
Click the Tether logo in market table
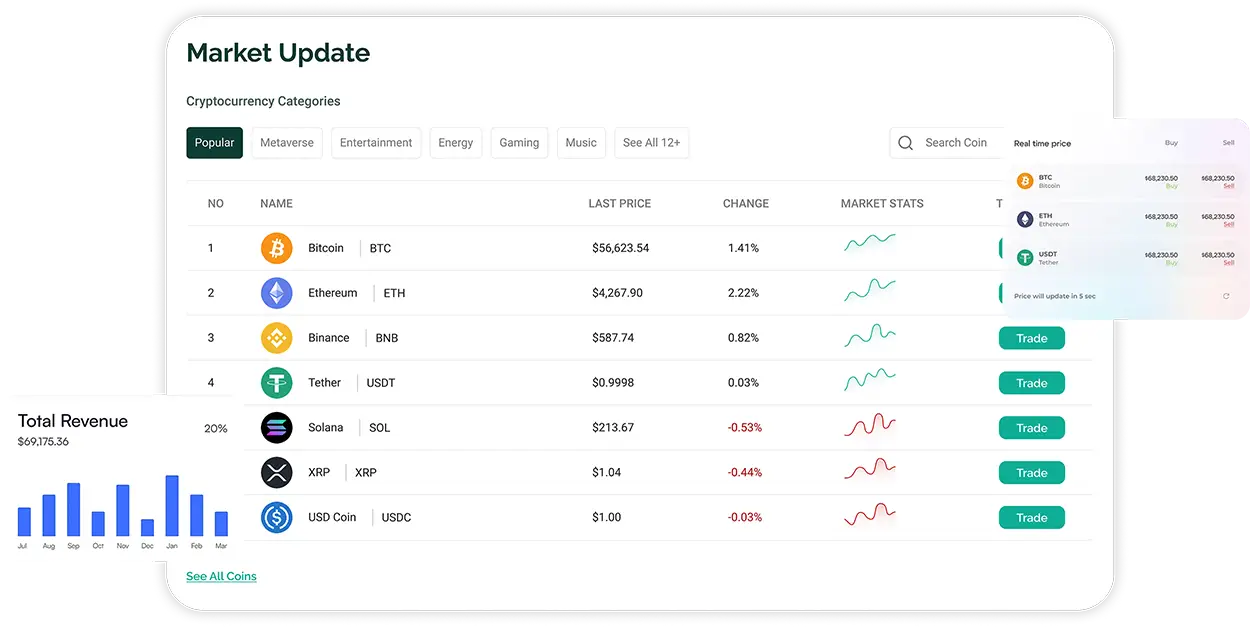[x=277, y=383]
